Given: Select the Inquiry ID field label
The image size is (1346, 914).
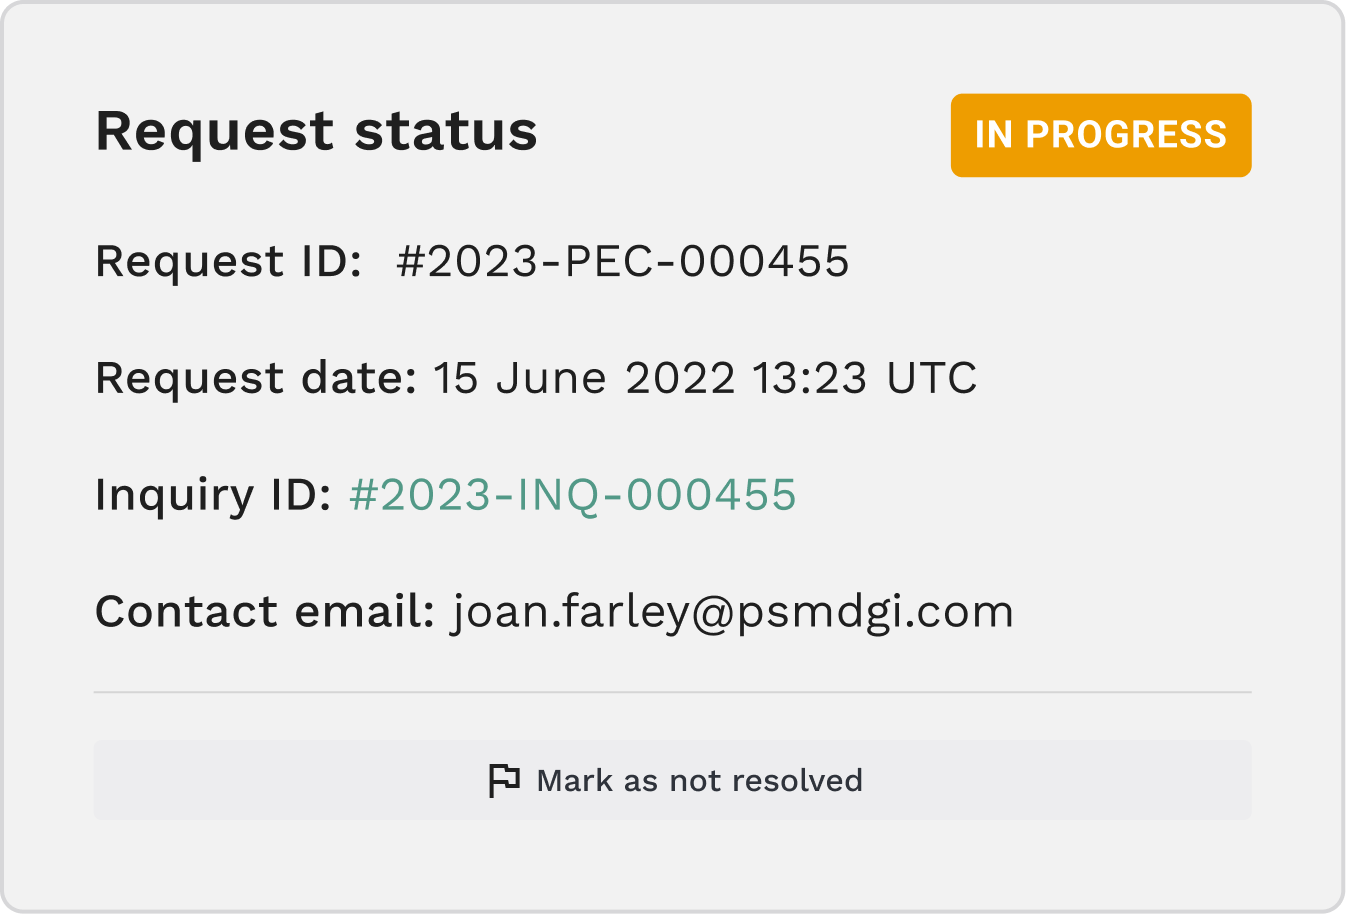Looking at the screenshot, I should (213, 495).
